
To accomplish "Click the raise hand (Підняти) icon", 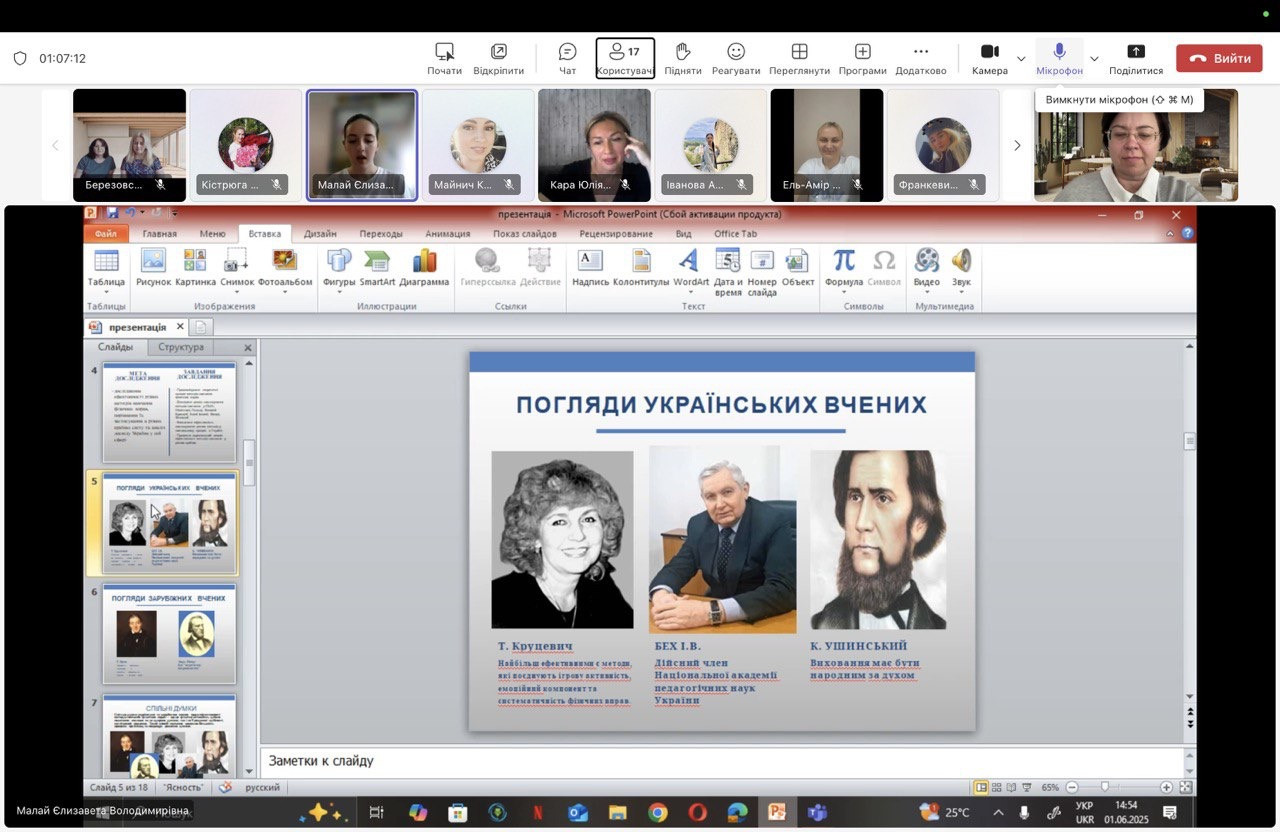I will (x=683, y=58).
